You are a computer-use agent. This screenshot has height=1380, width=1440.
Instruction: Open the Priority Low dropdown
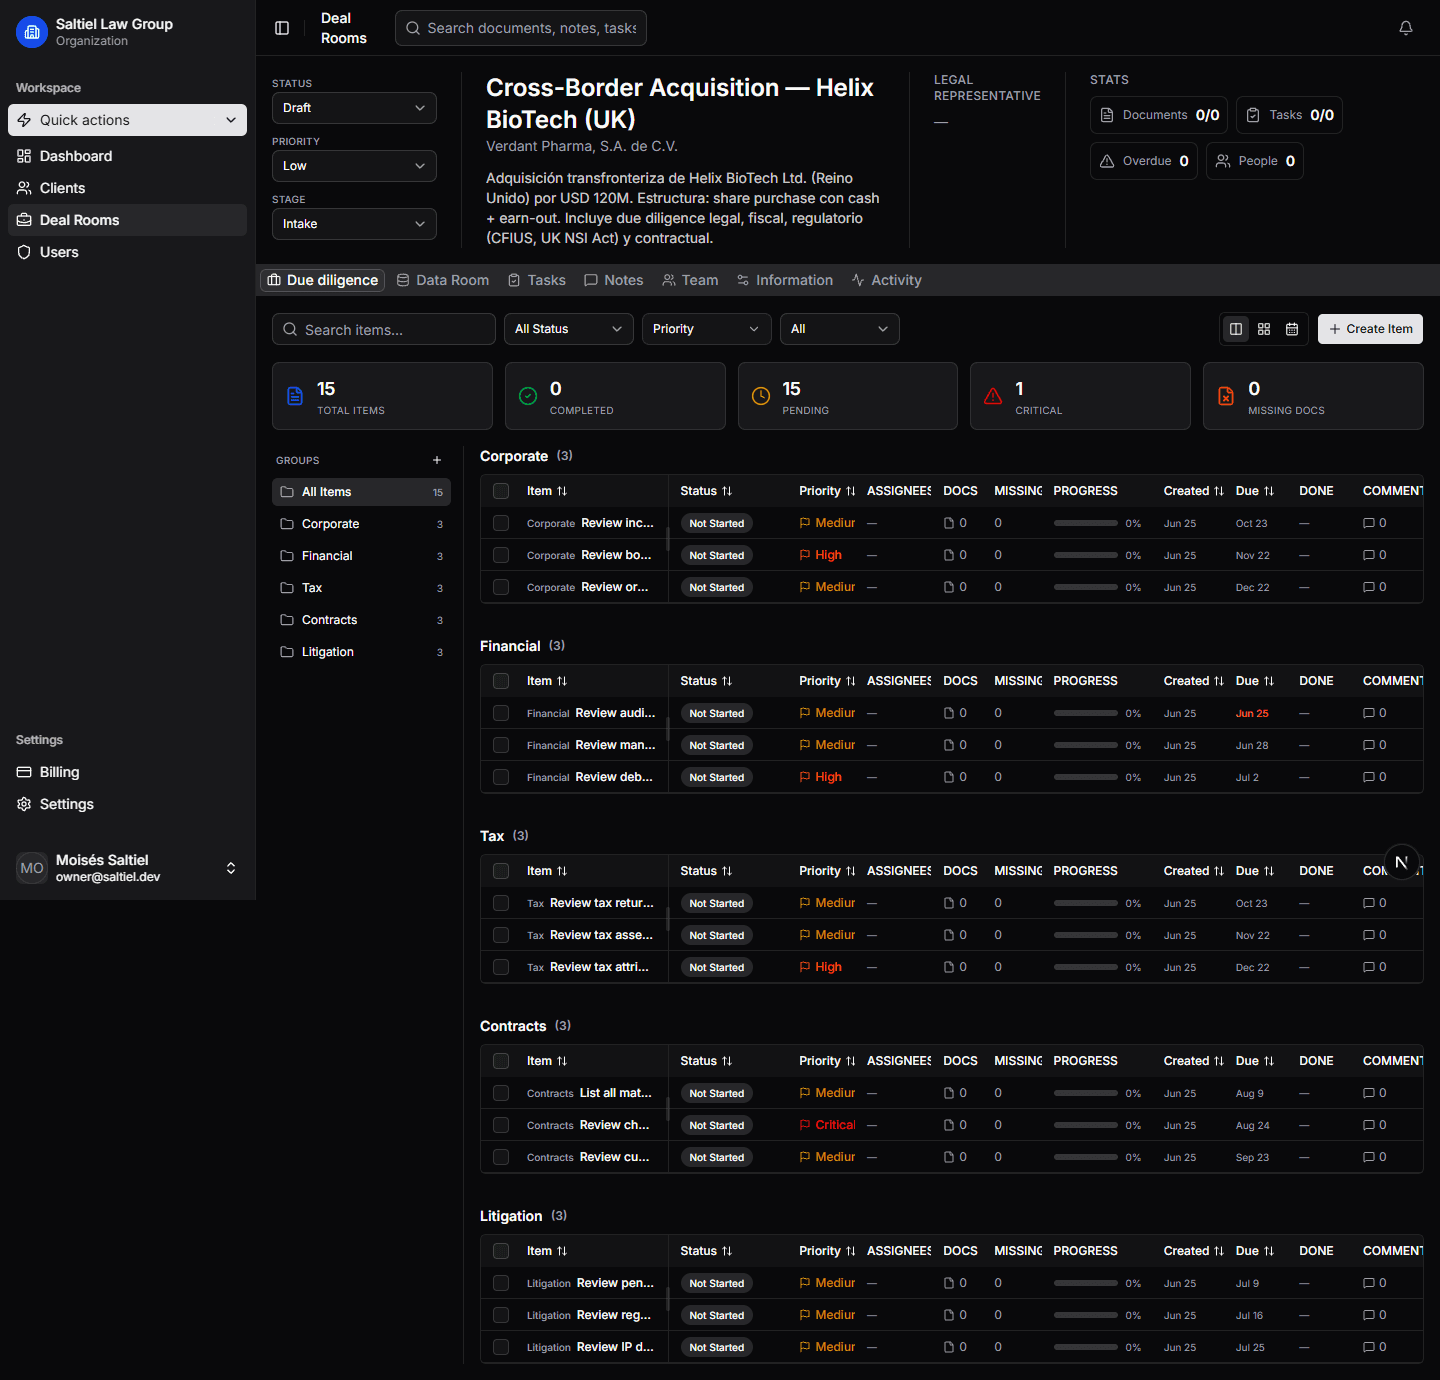[354, 166]
